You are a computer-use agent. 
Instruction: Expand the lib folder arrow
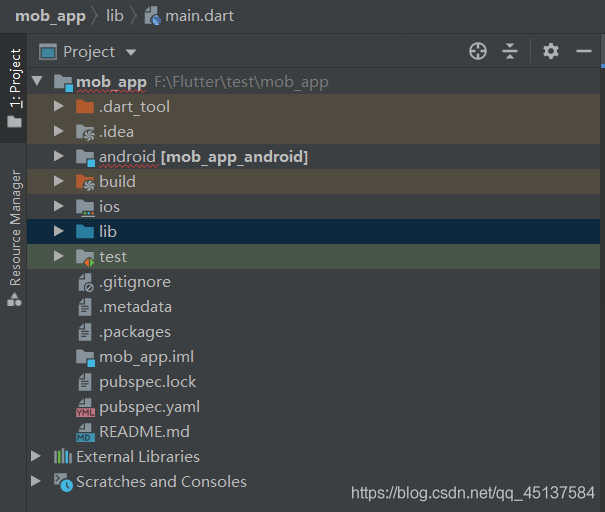59,232
